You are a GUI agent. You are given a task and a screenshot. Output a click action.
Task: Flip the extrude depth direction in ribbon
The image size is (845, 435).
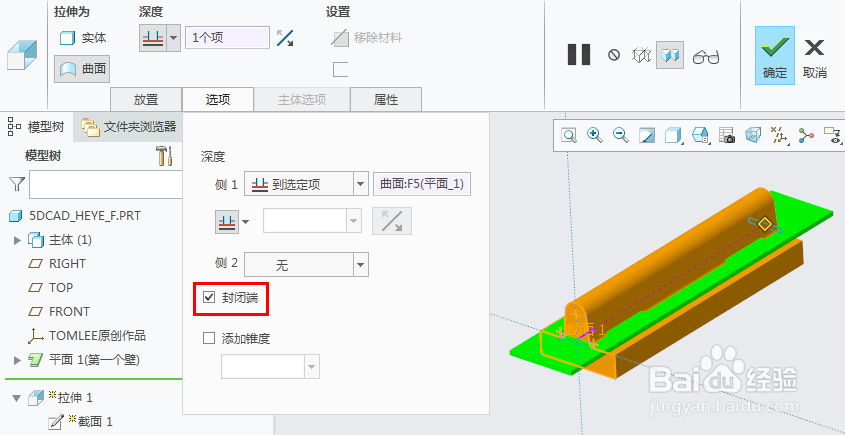[285, 38]
